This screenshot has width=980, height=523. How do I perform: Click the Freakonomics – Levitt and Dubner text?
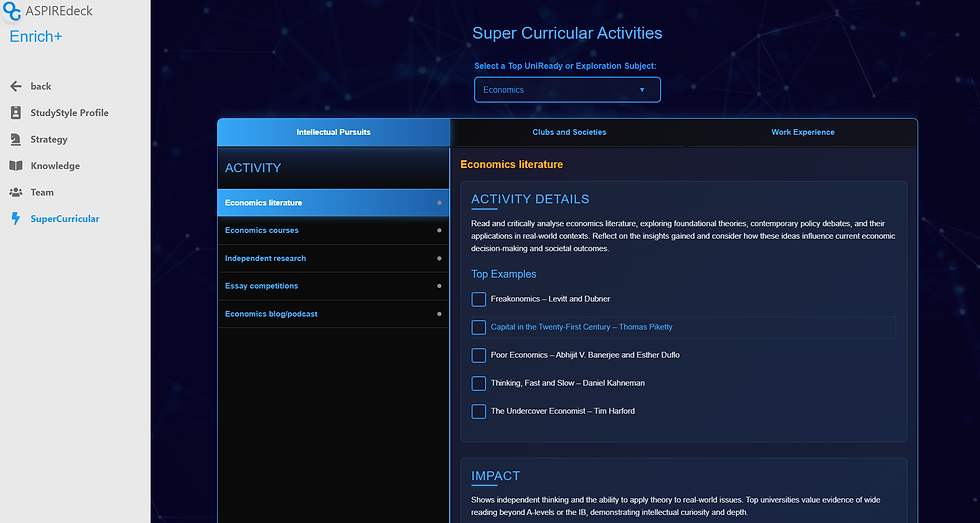coord(551,299)
